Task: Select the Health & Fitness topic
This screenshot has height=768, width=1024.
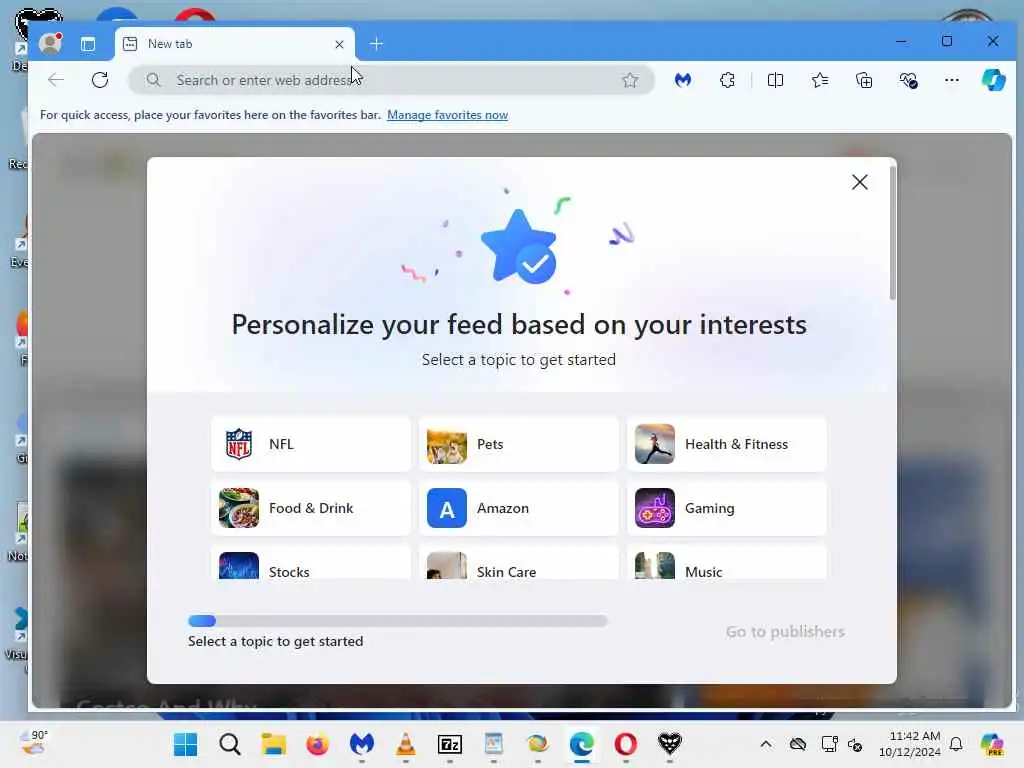Action: coord(727,444)
